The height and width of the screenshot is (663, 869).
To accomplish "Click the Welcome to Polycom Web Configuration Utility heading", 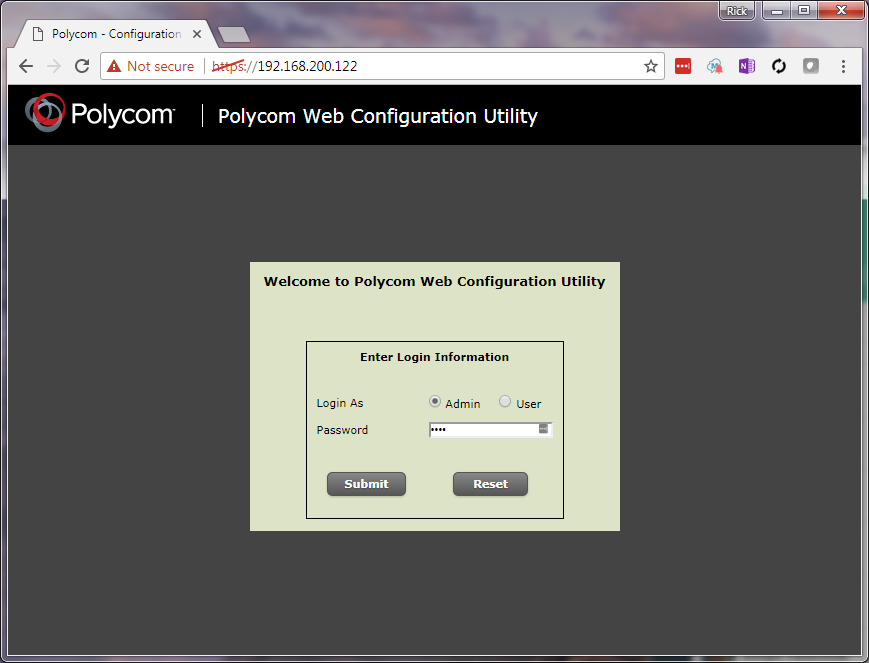I will (434, 282).
